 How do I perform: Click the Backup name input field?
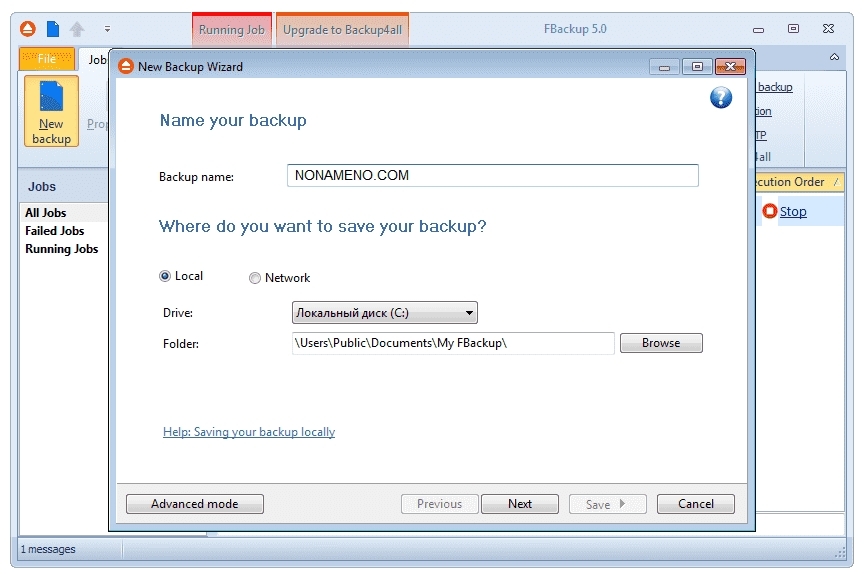[493, 176]
